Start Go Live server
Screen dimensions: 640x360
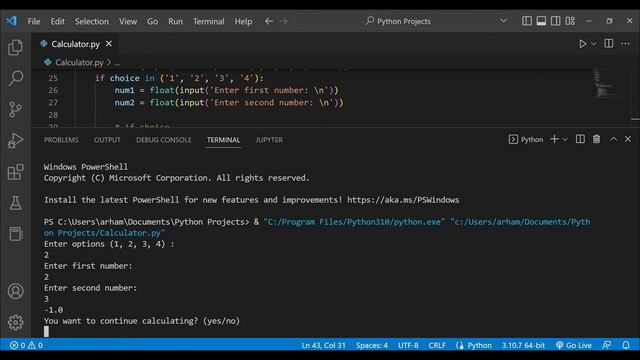point(573,345)
